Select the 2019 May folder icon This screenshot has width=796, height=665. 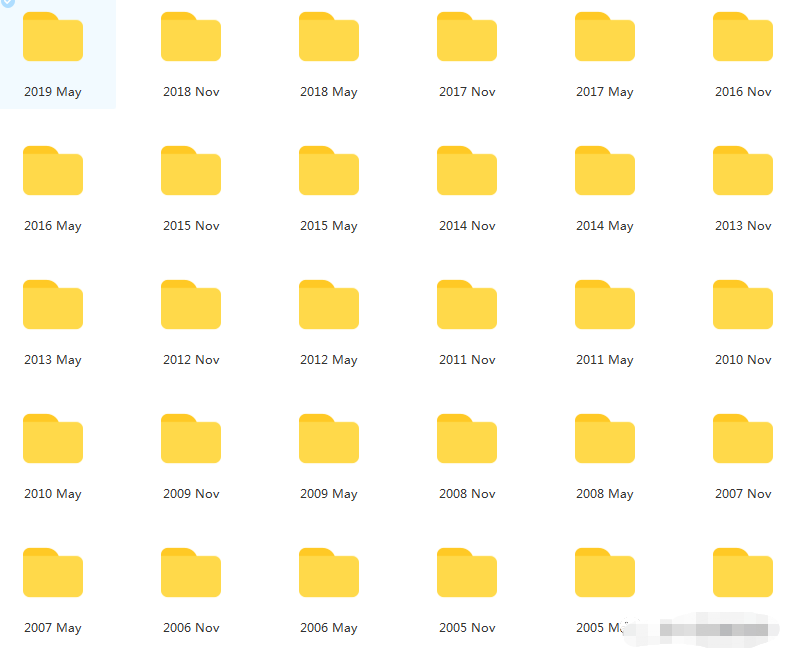click(53, 37)
